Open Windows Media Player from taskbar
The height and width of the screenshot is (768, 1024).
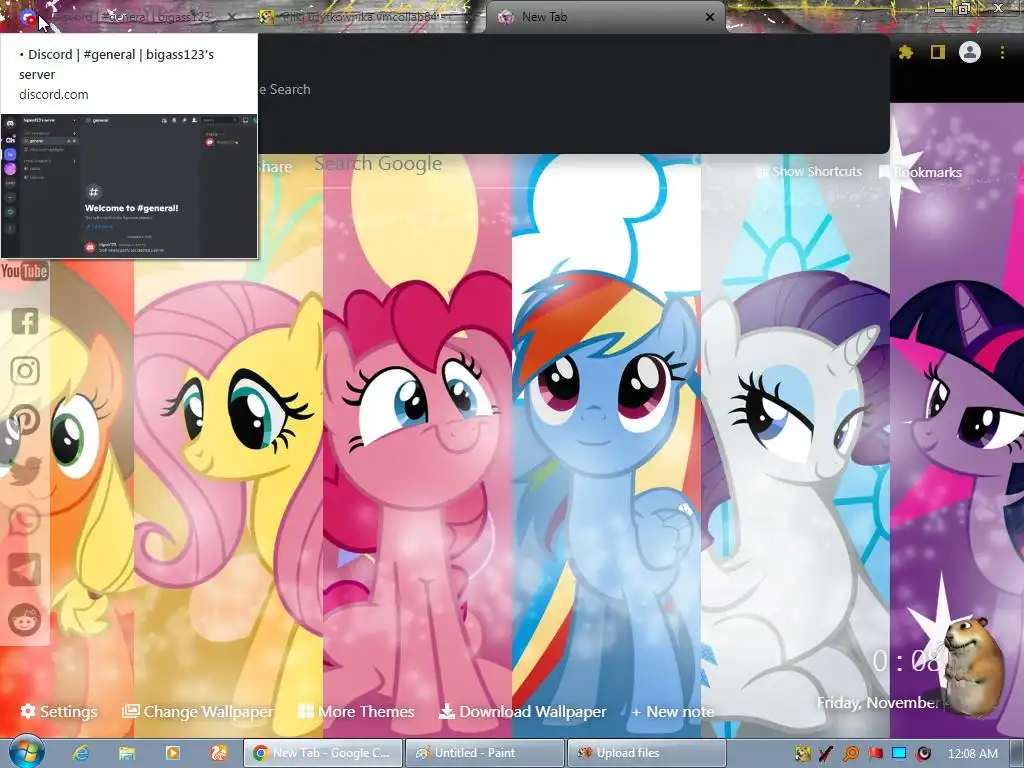(172, 753)
